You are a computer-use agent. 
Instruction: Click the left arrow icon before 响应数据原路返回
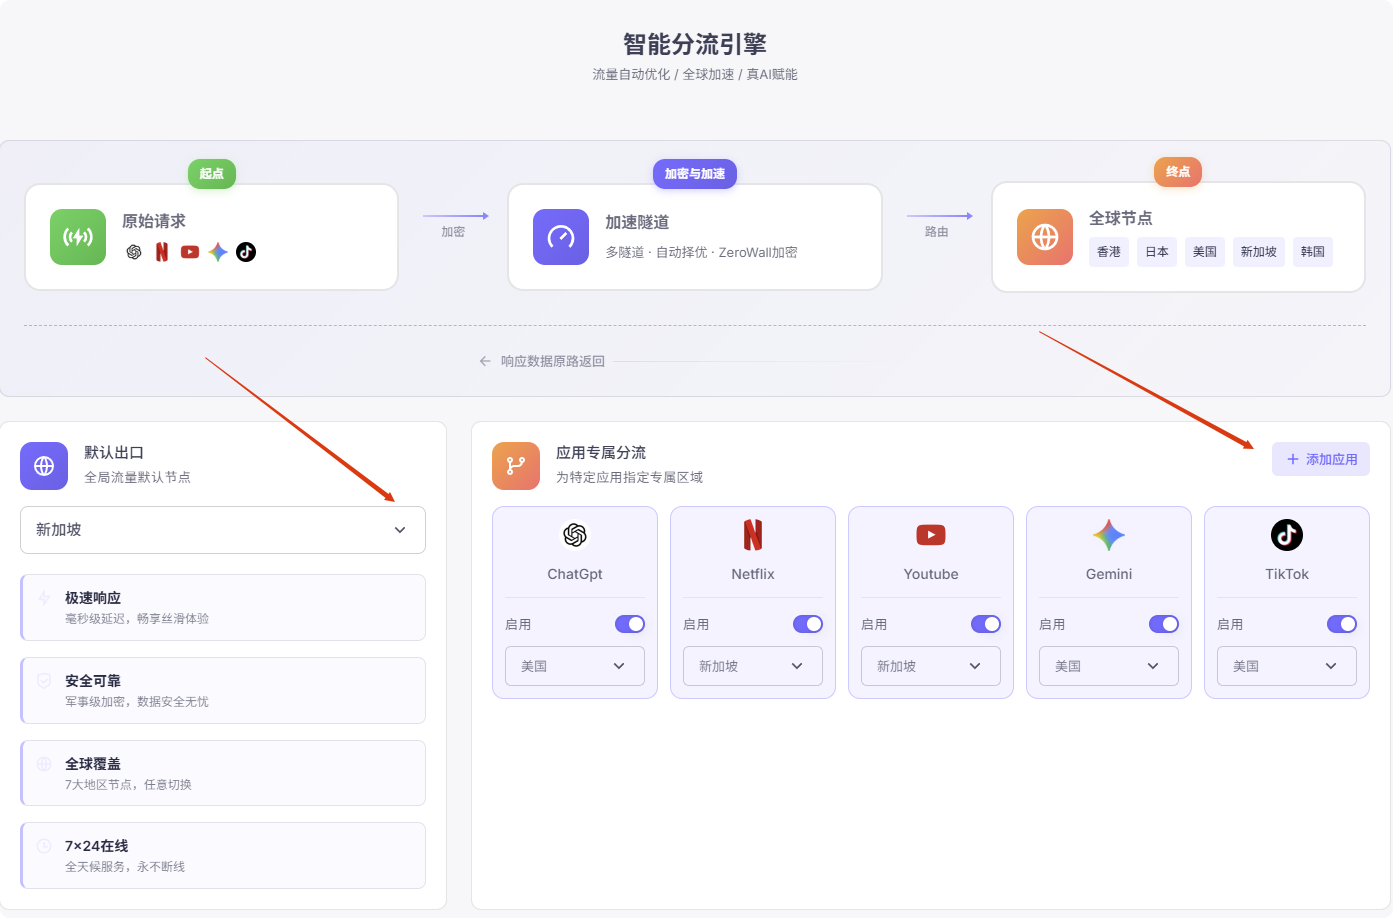[485, 361]
